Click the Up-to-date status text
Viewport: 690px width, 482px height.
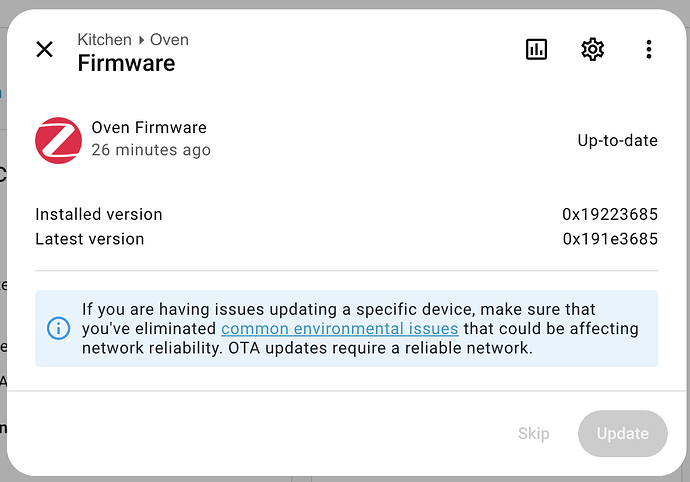pos(617,140)
